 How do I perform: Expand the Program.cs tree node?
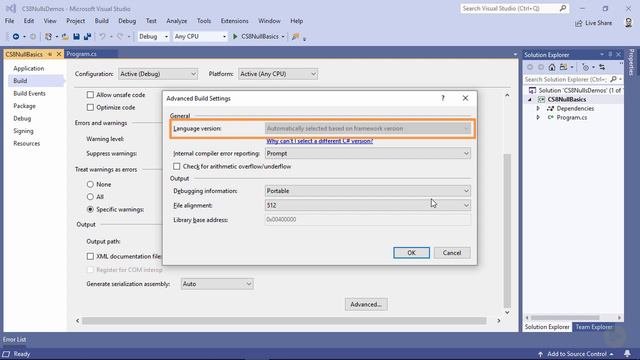pyautogui.click(x=538, y=118)
